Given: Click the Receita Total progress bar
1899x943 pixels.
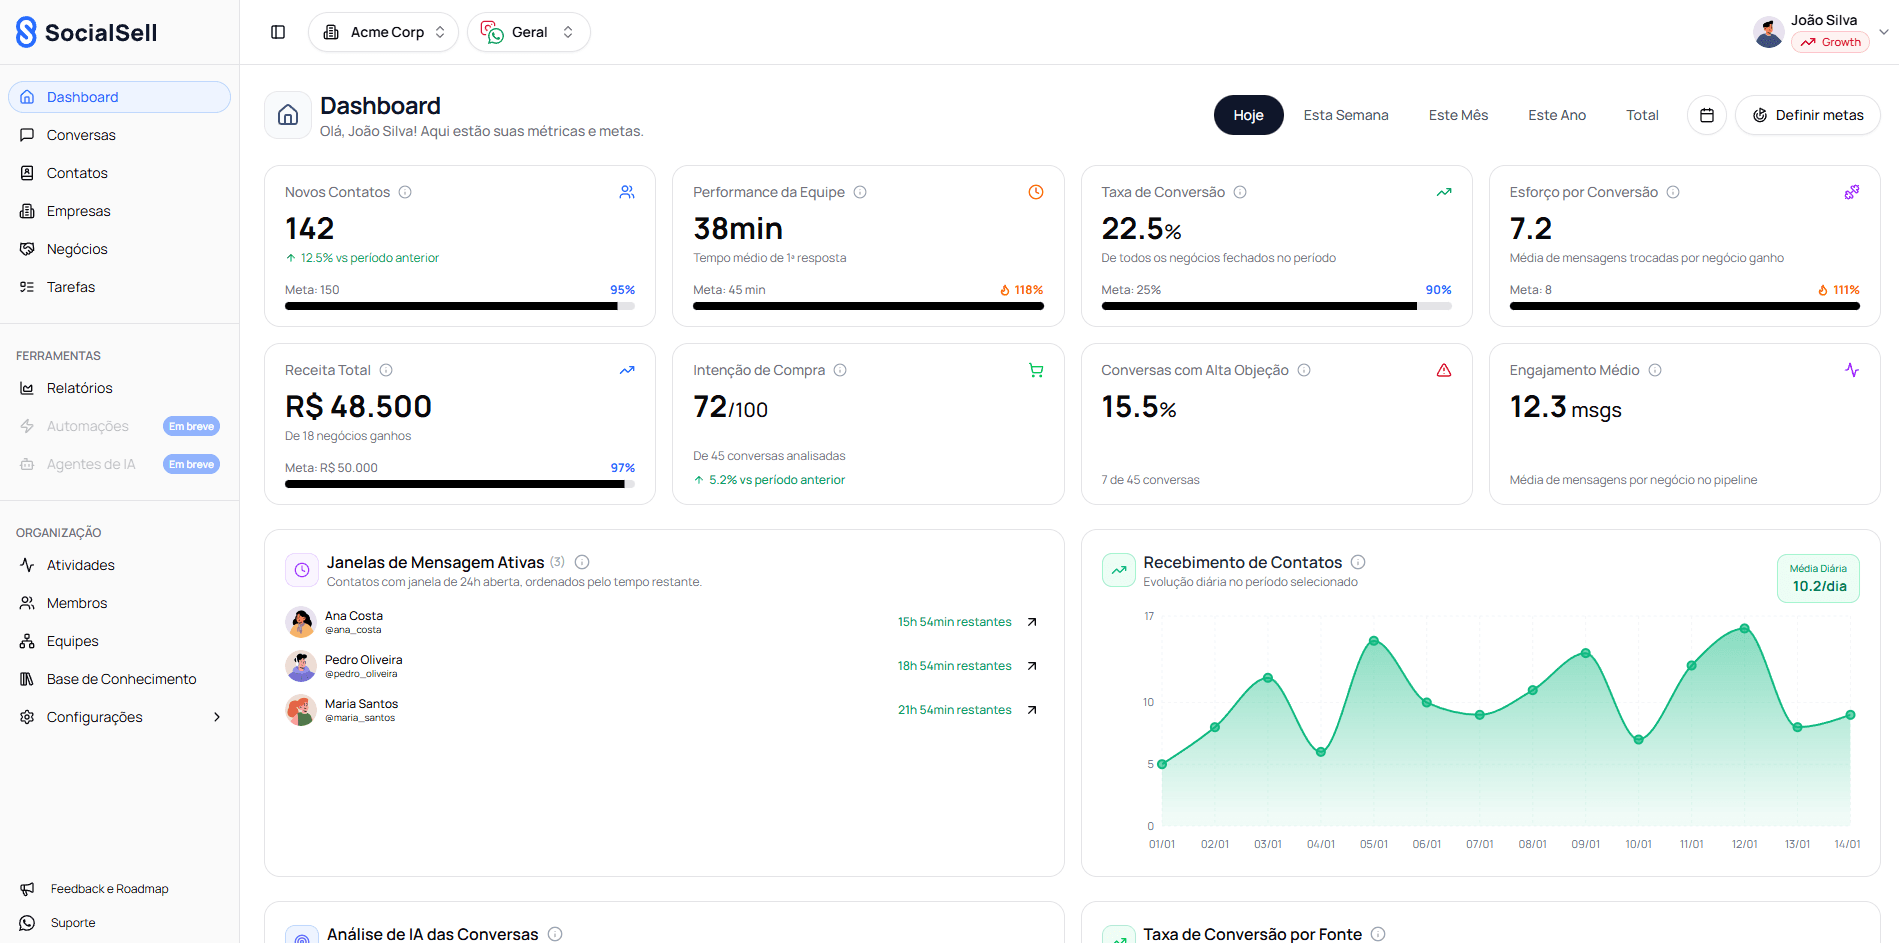Looking at the screenshot, I should click(x=459, y=483).
